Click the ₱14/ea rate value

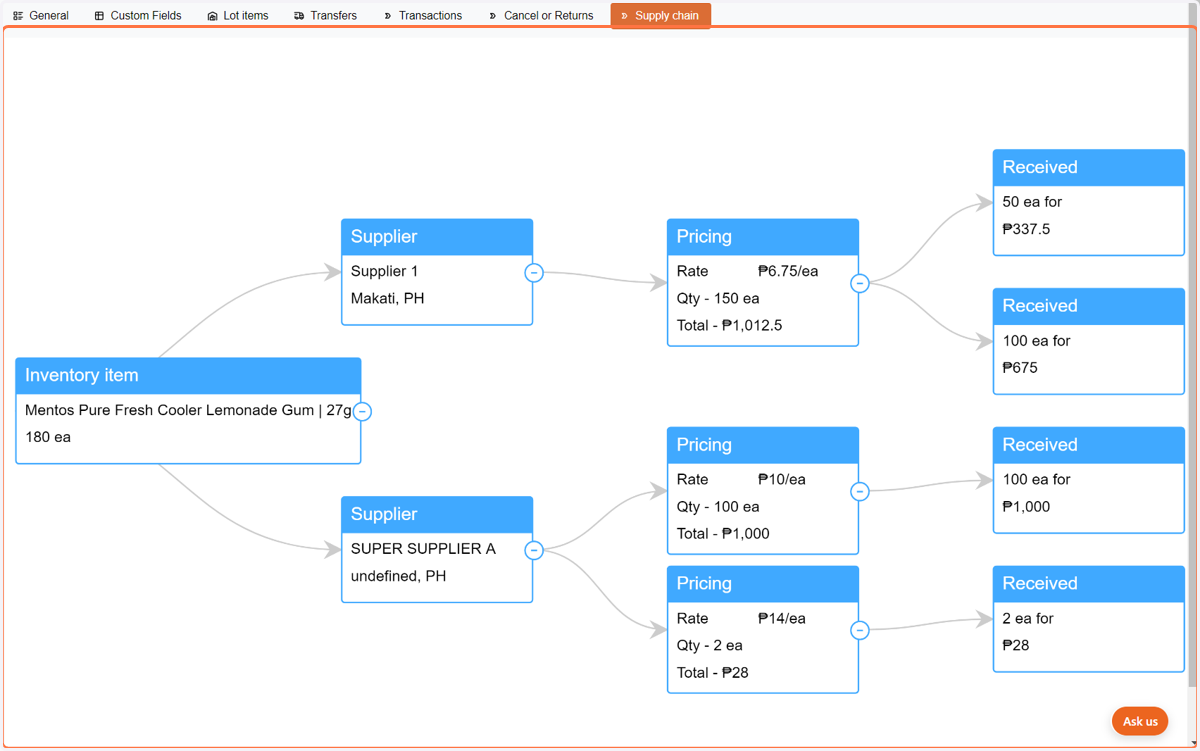tap(782, 618)
